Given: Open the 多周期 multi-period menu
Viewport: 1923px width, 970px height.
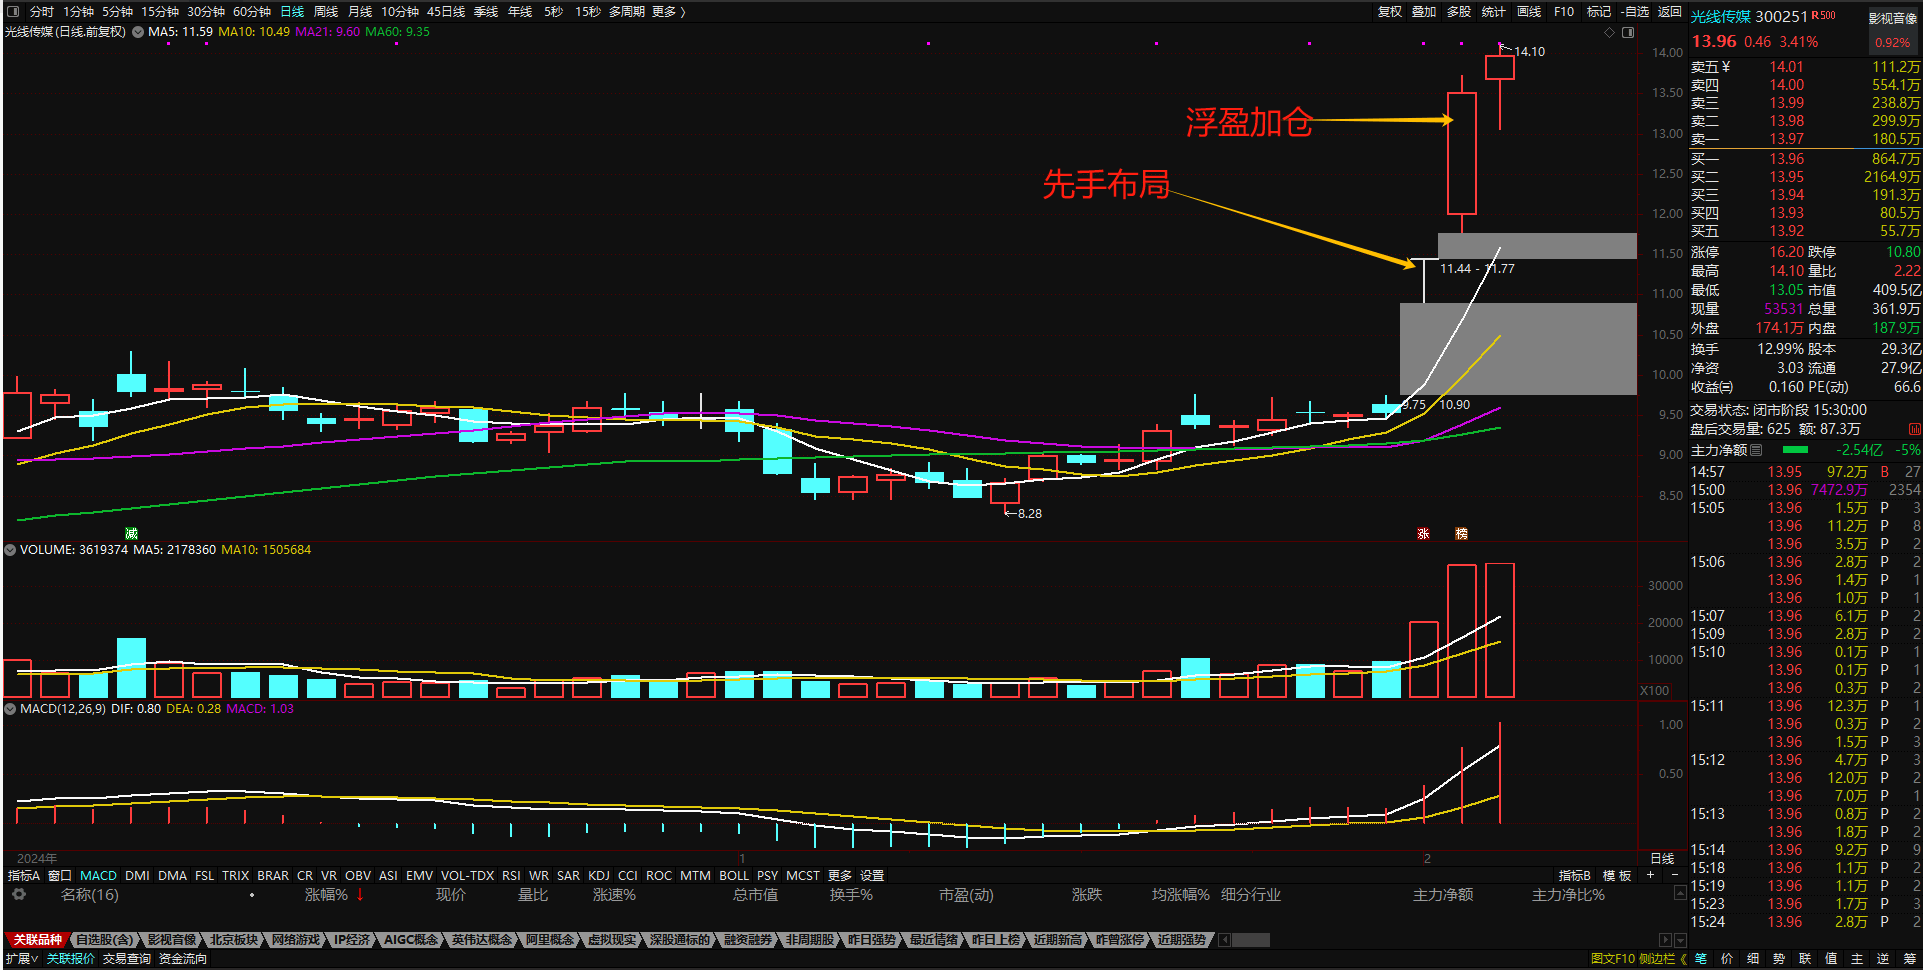Looking at the screenshot, I should [627, 12].
